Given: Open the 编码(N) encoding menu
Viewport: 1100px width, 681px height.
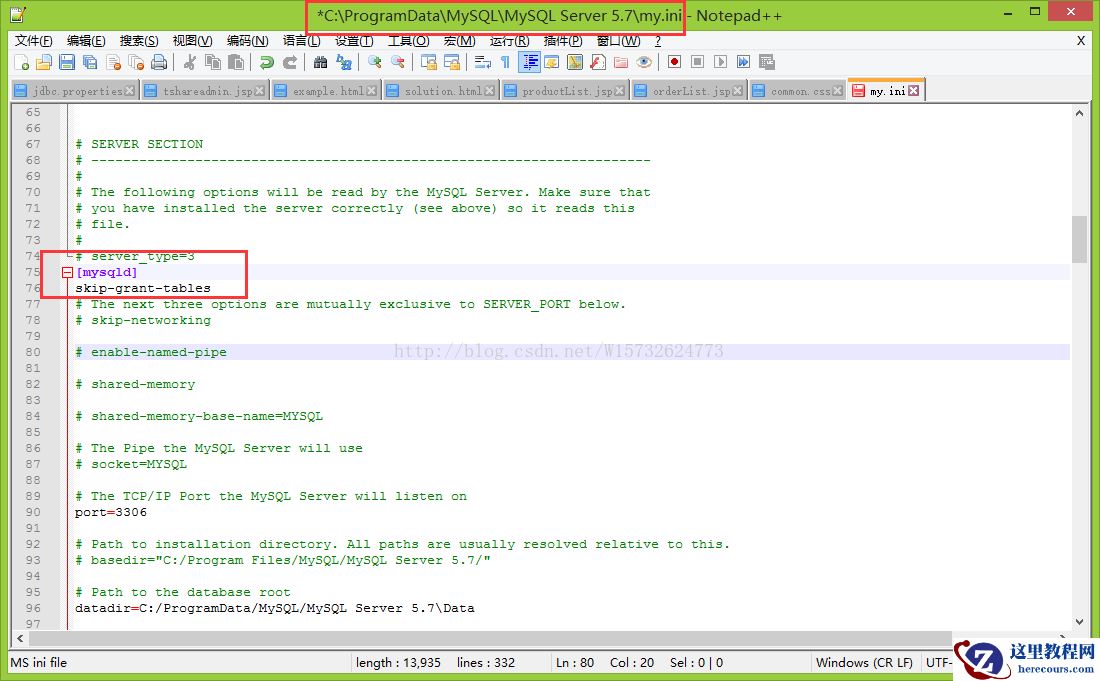Looking at the screenshot, I should click(247, 41).
